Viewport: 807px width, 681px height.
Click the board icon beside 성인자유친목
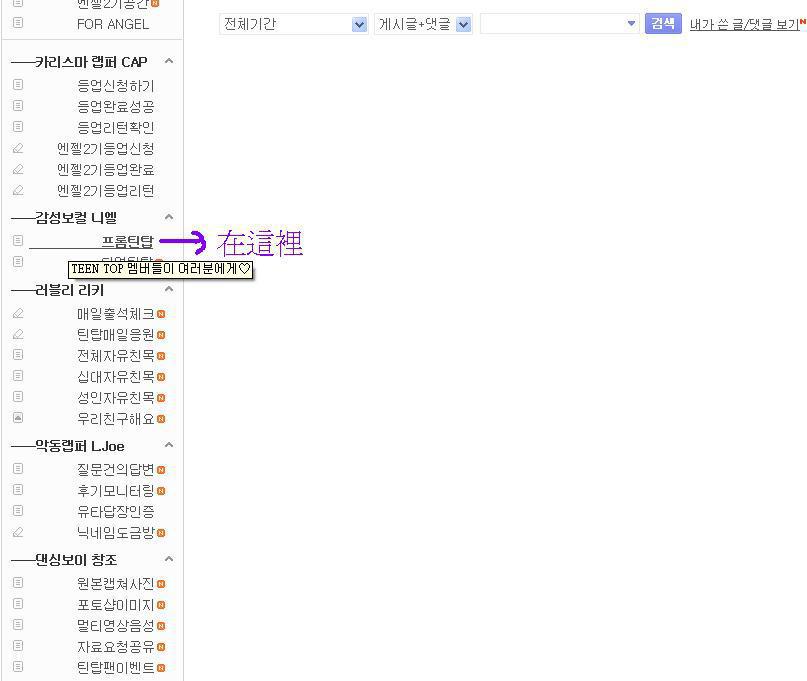point(18,396)
